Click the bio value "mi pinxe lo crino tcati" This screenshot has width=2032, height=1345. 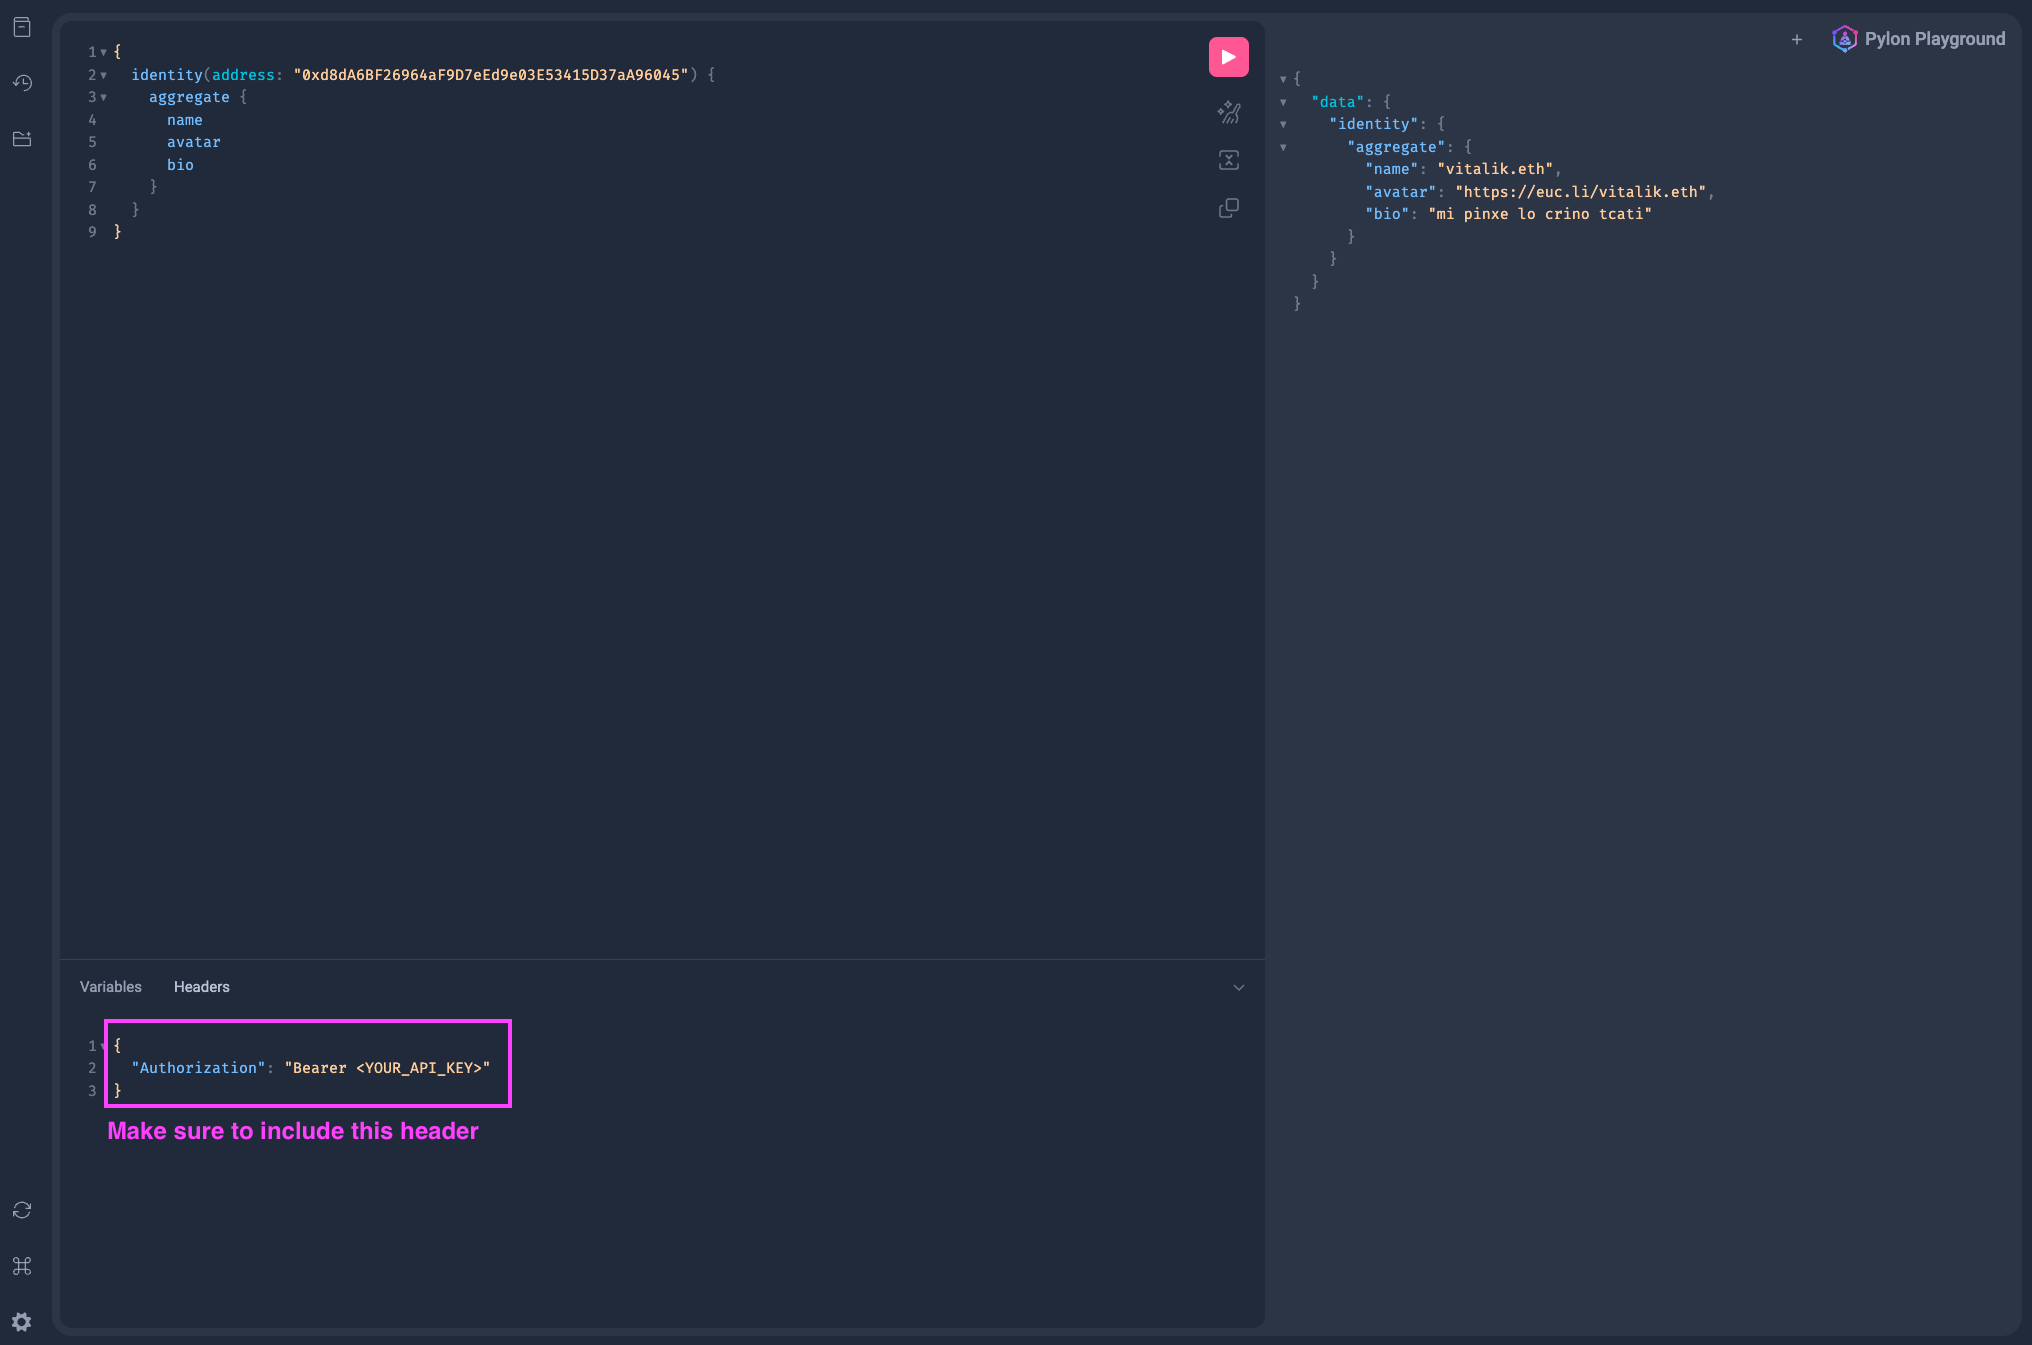[1540, 214]
